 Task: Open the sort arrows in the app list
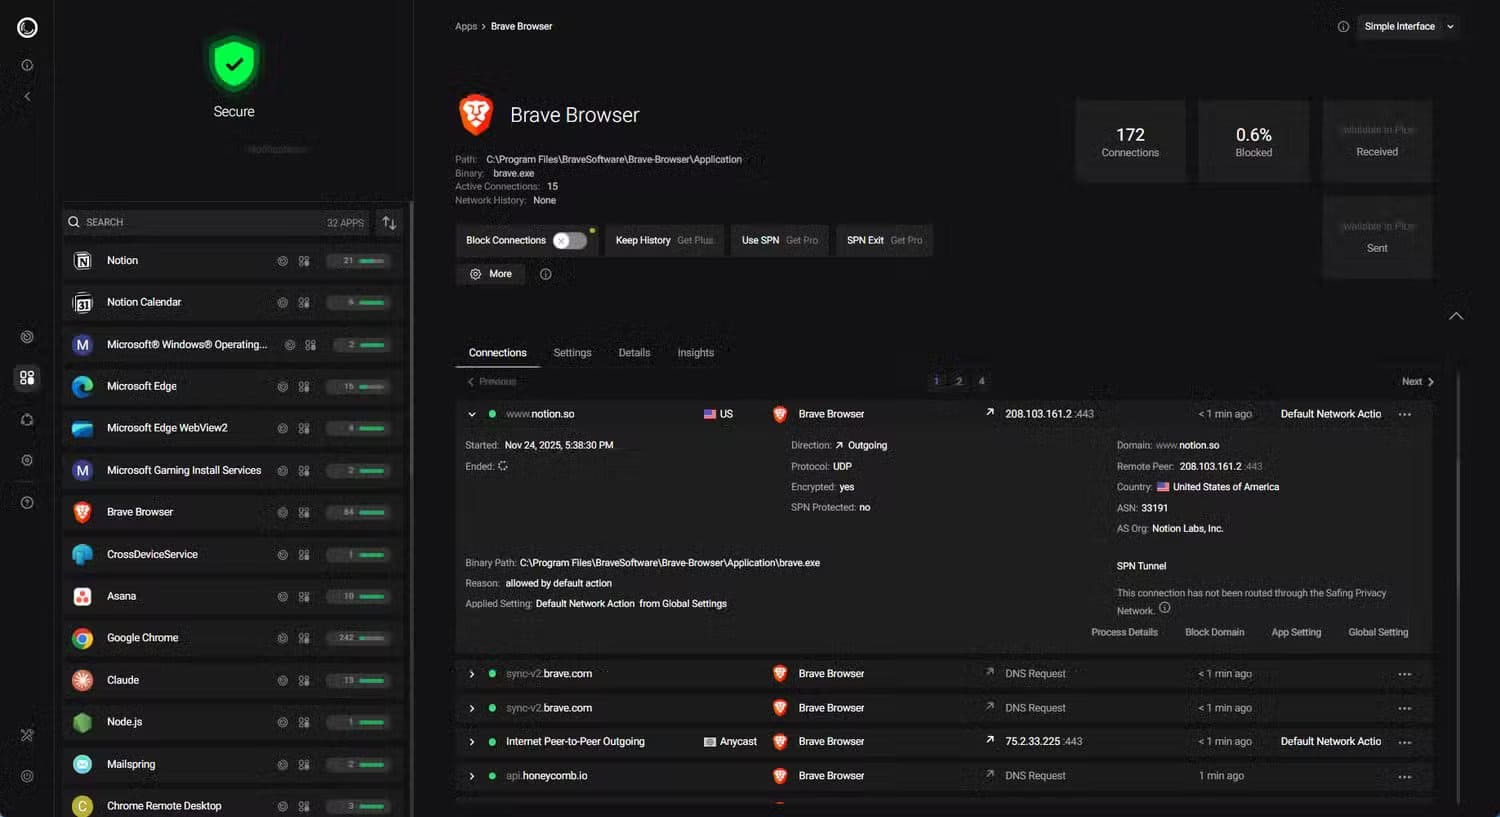tap(389, 222)
